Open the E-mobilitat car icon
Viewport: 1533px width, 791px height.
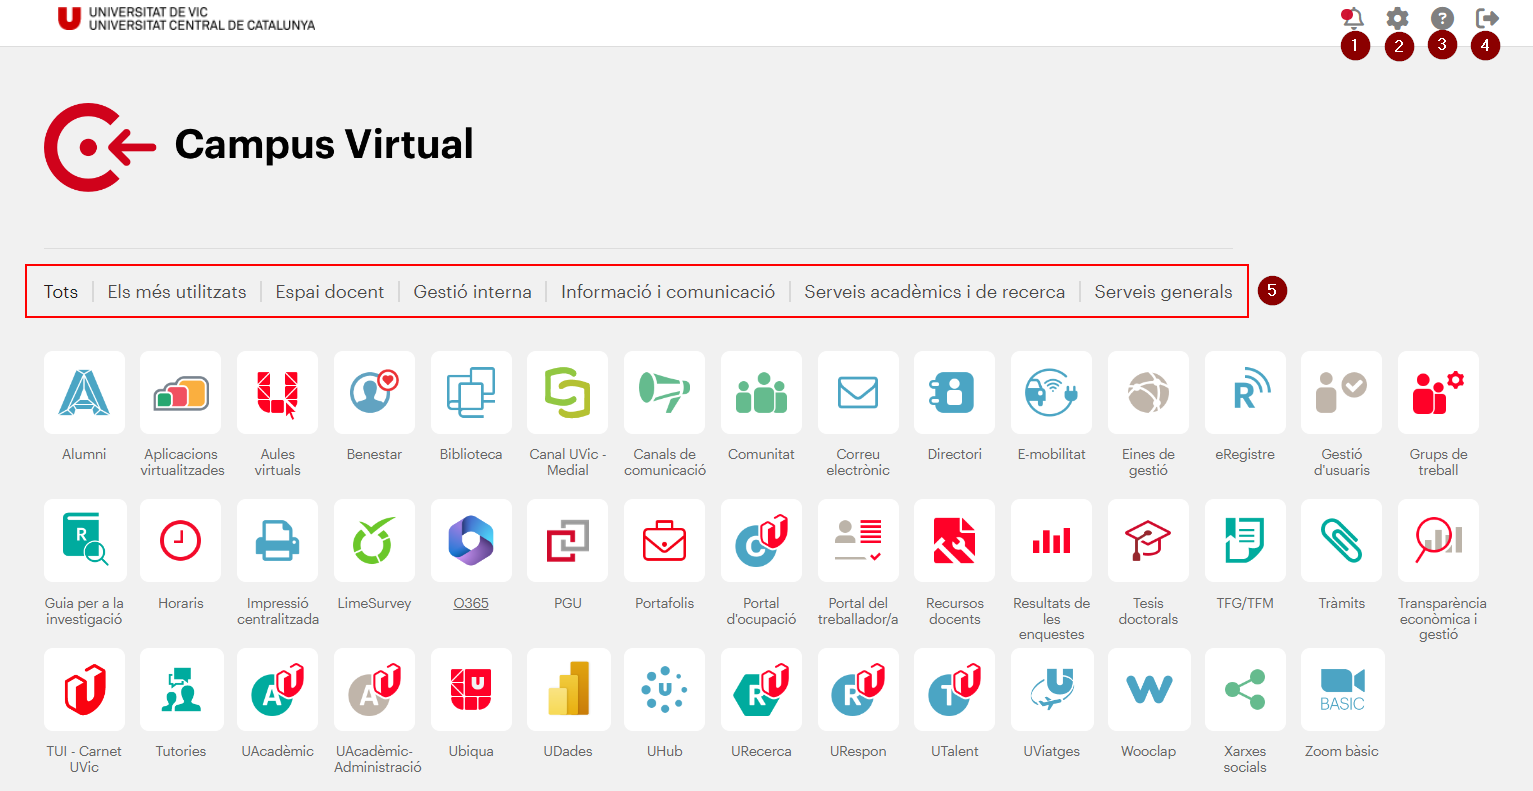coord(1052,392)
